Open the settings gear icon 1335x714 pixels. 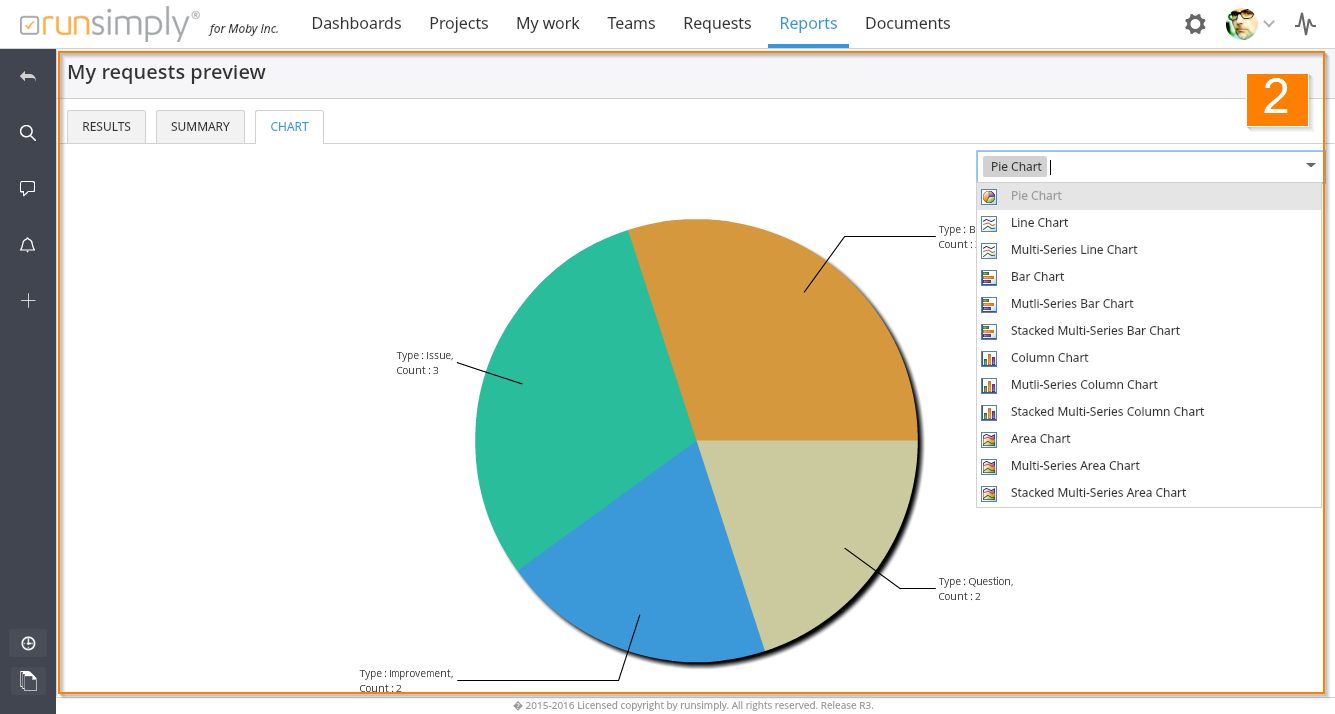(1195, 24)
